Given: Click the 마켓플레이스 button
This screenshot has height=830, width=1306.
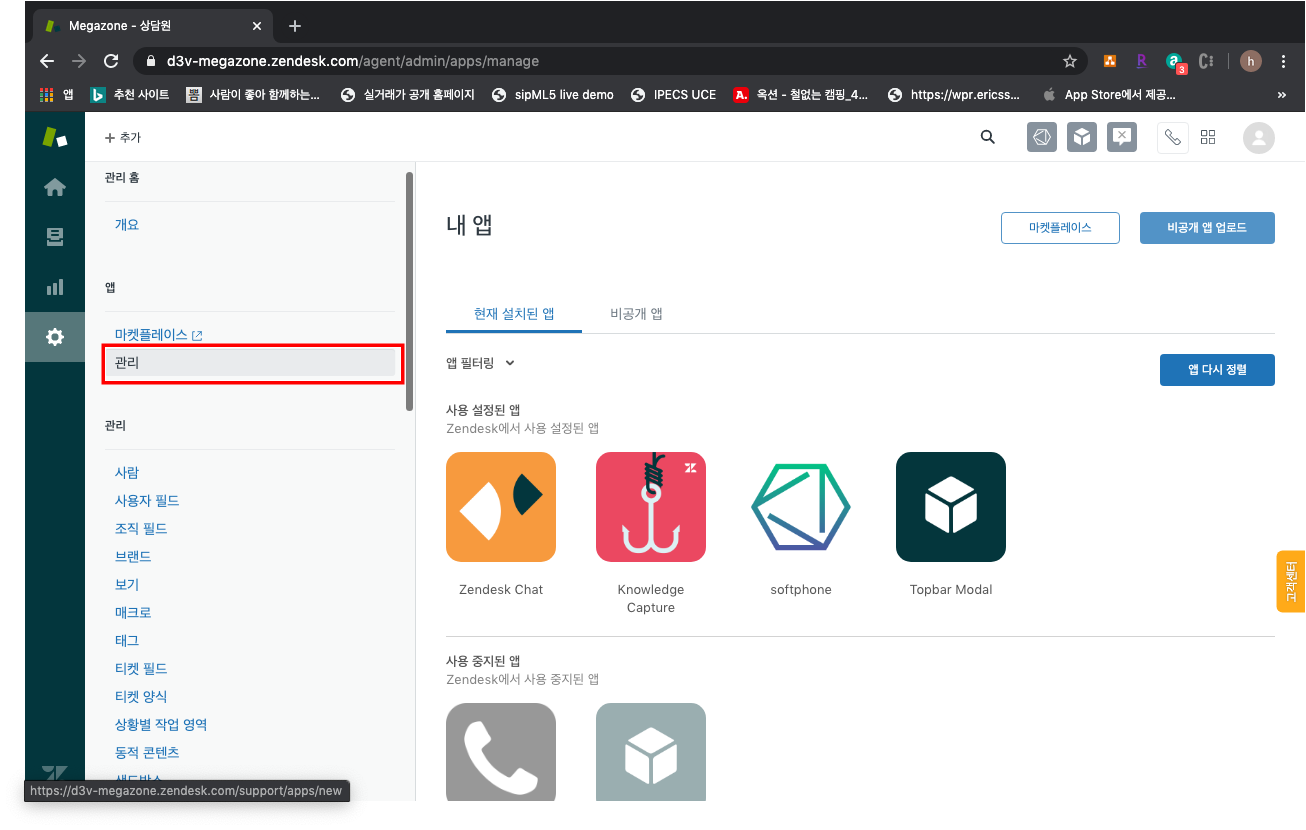Looking at the screenshot, I should [x=1060, y=228].
